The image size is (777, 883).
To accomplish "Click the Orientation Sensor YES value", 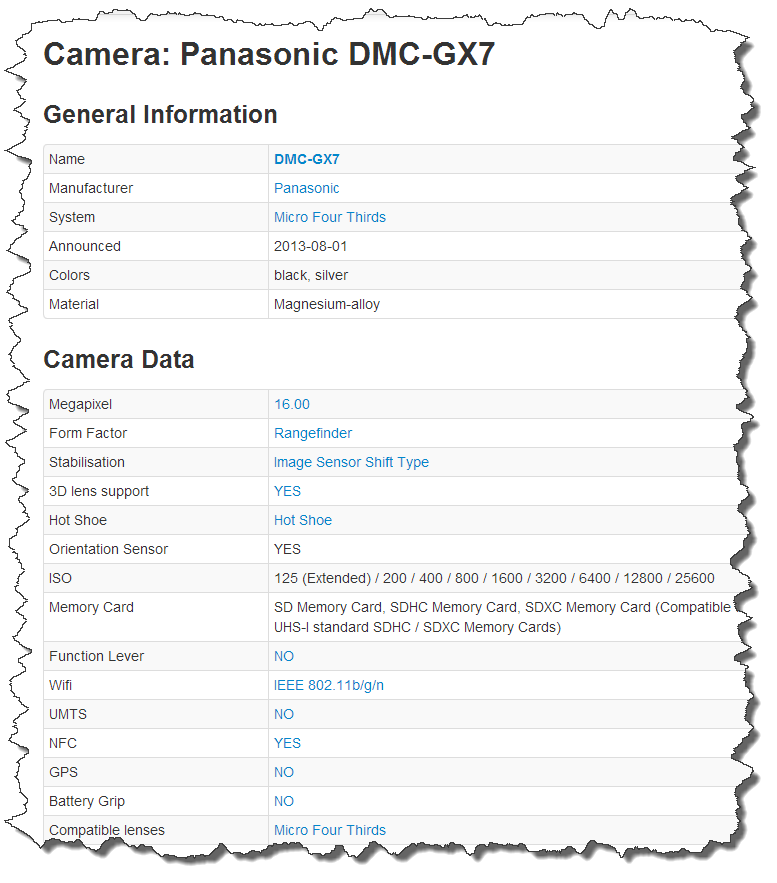I will click(287, 549).
